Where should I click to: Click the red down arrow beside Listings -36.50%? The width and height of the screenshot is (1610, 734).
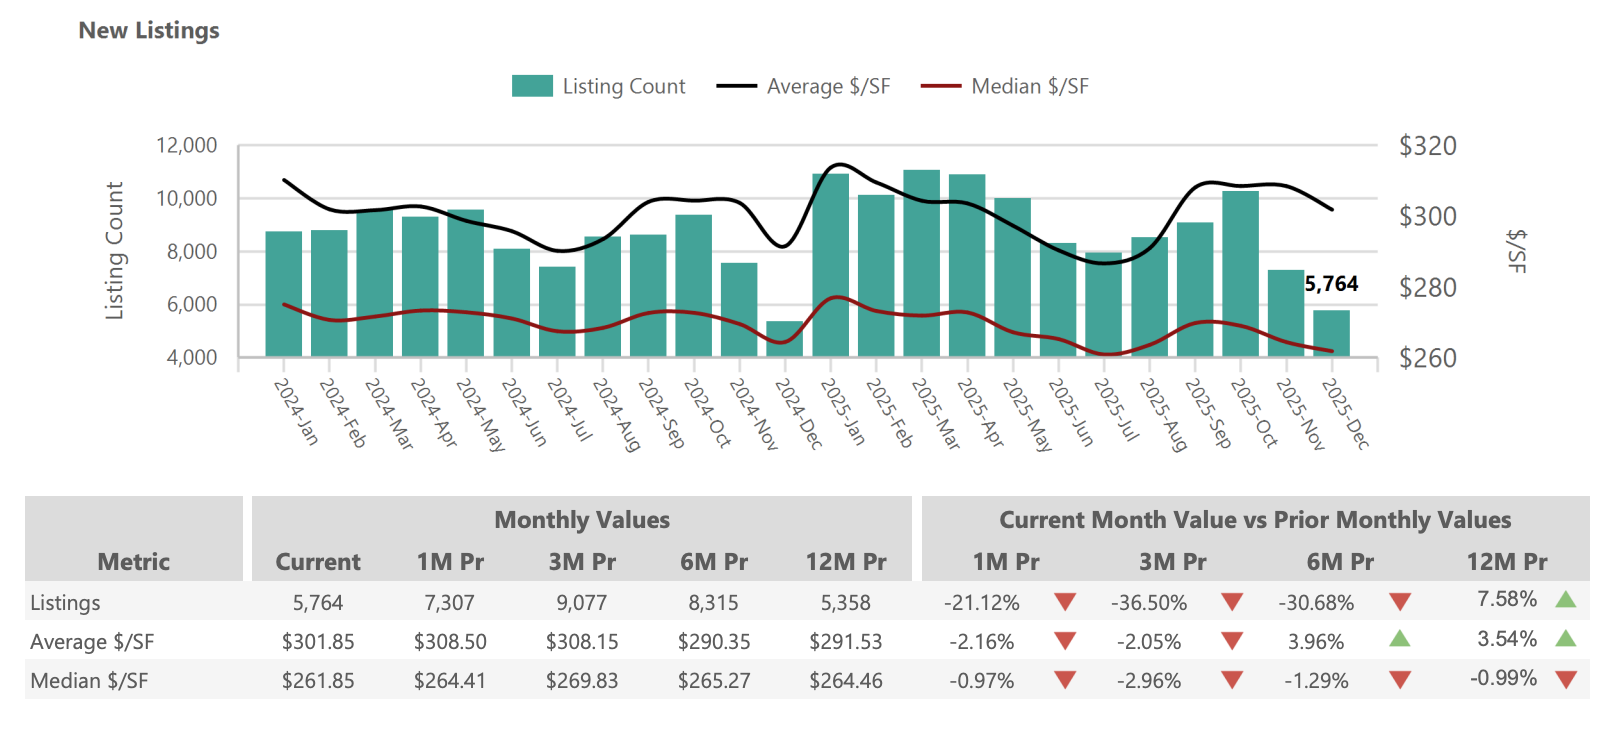(1232, 602)
